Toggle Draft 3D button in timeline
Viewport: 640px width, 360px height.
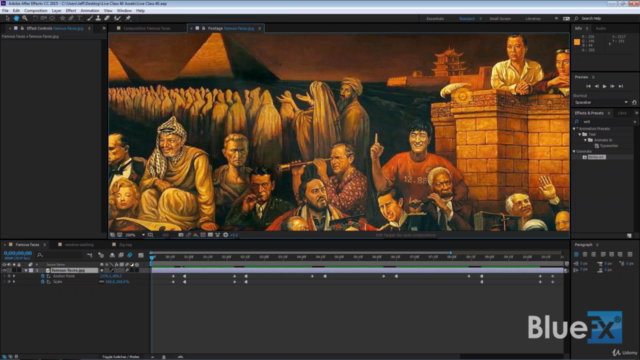101,255
